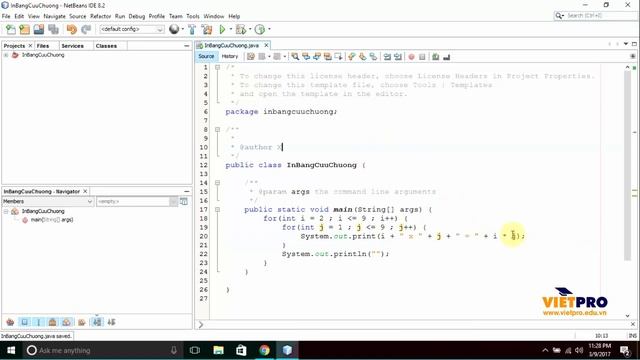This screenshot has width=640, height=360.
Task: Toggle Sort by Name in Navigator
Action: click(x=97, y=322)
